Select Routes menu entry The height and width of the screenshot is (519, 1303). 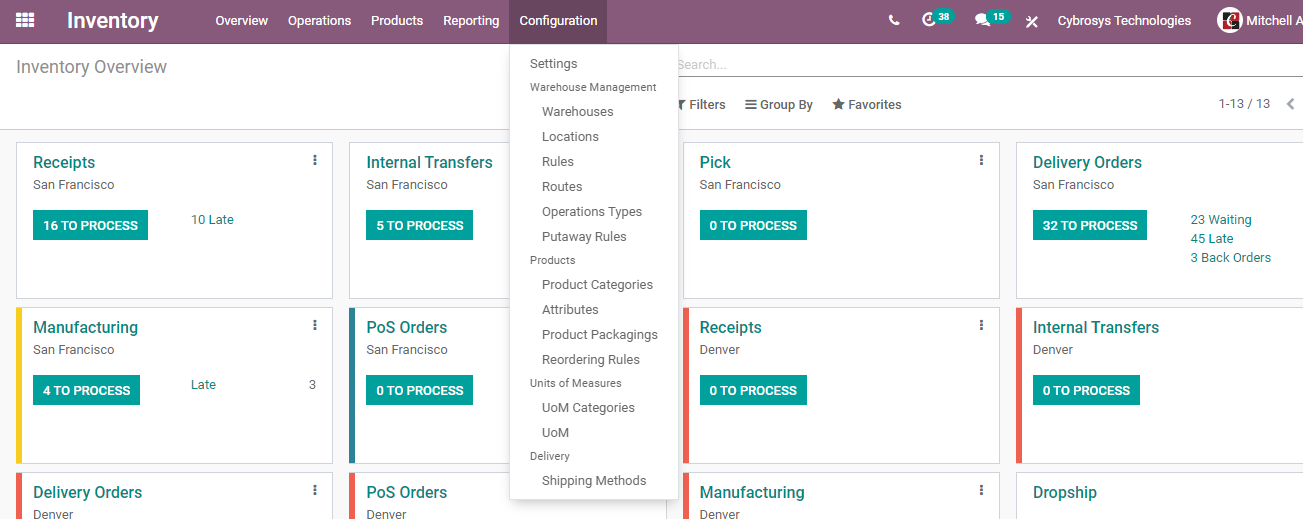click(594, 186)
